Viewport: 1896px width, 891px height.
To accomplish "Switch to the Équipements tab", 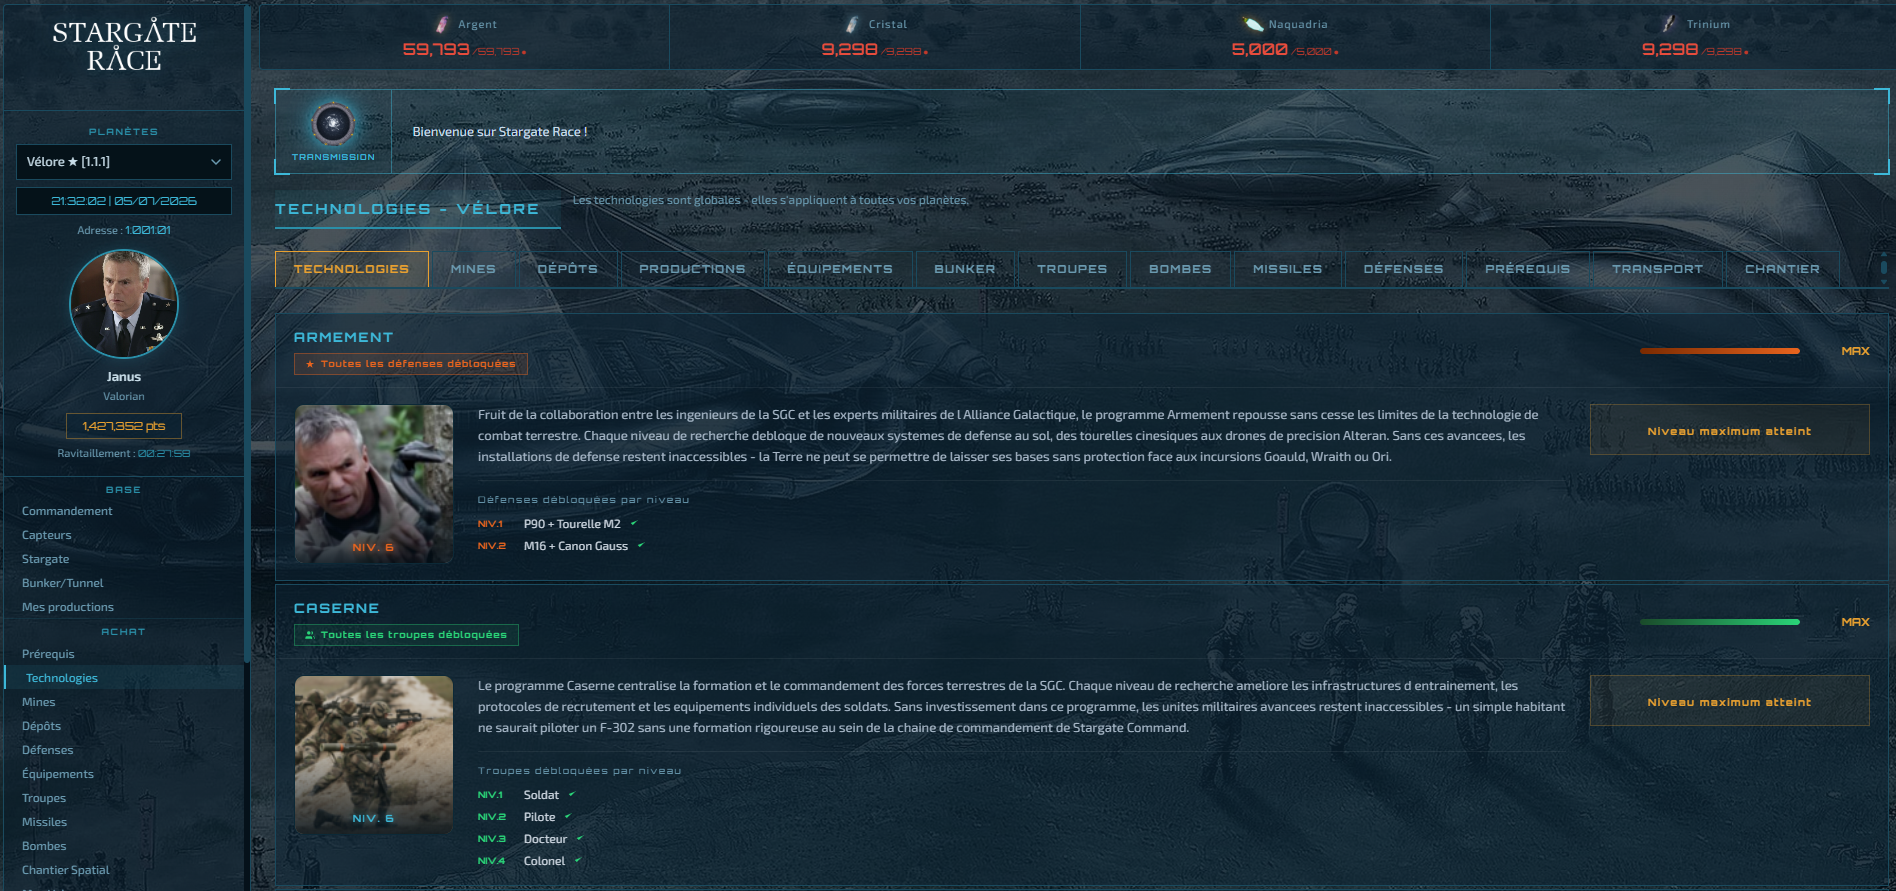I will tap(840, 269).
